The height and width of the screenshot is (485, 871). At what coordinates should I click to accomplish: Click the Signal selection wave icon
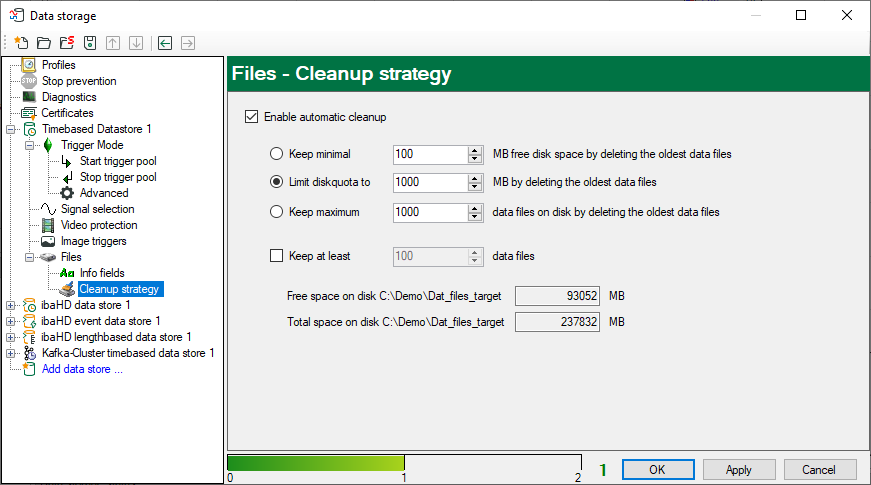click(x=48, y=209)
